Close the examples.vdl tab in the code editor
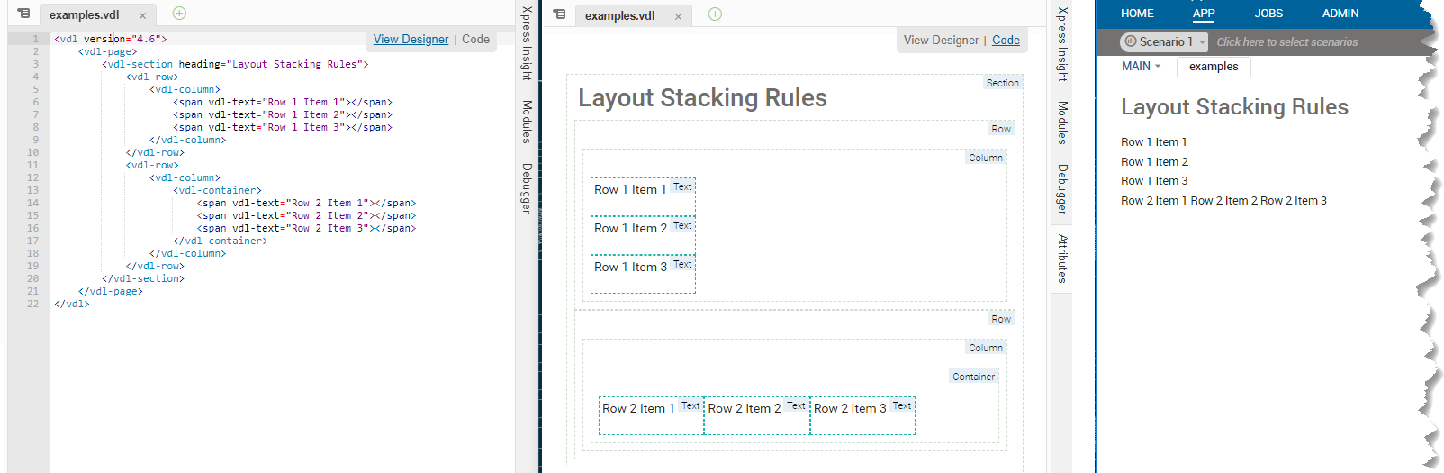The image size is (1444, 473). click(142, 15)
